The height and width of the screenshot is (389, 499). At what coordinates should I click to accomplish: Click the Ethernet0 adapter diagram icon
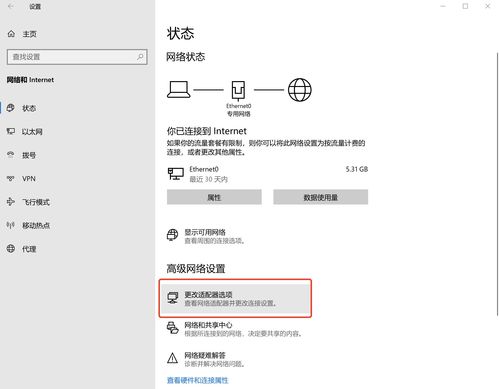tap(238, 91)
